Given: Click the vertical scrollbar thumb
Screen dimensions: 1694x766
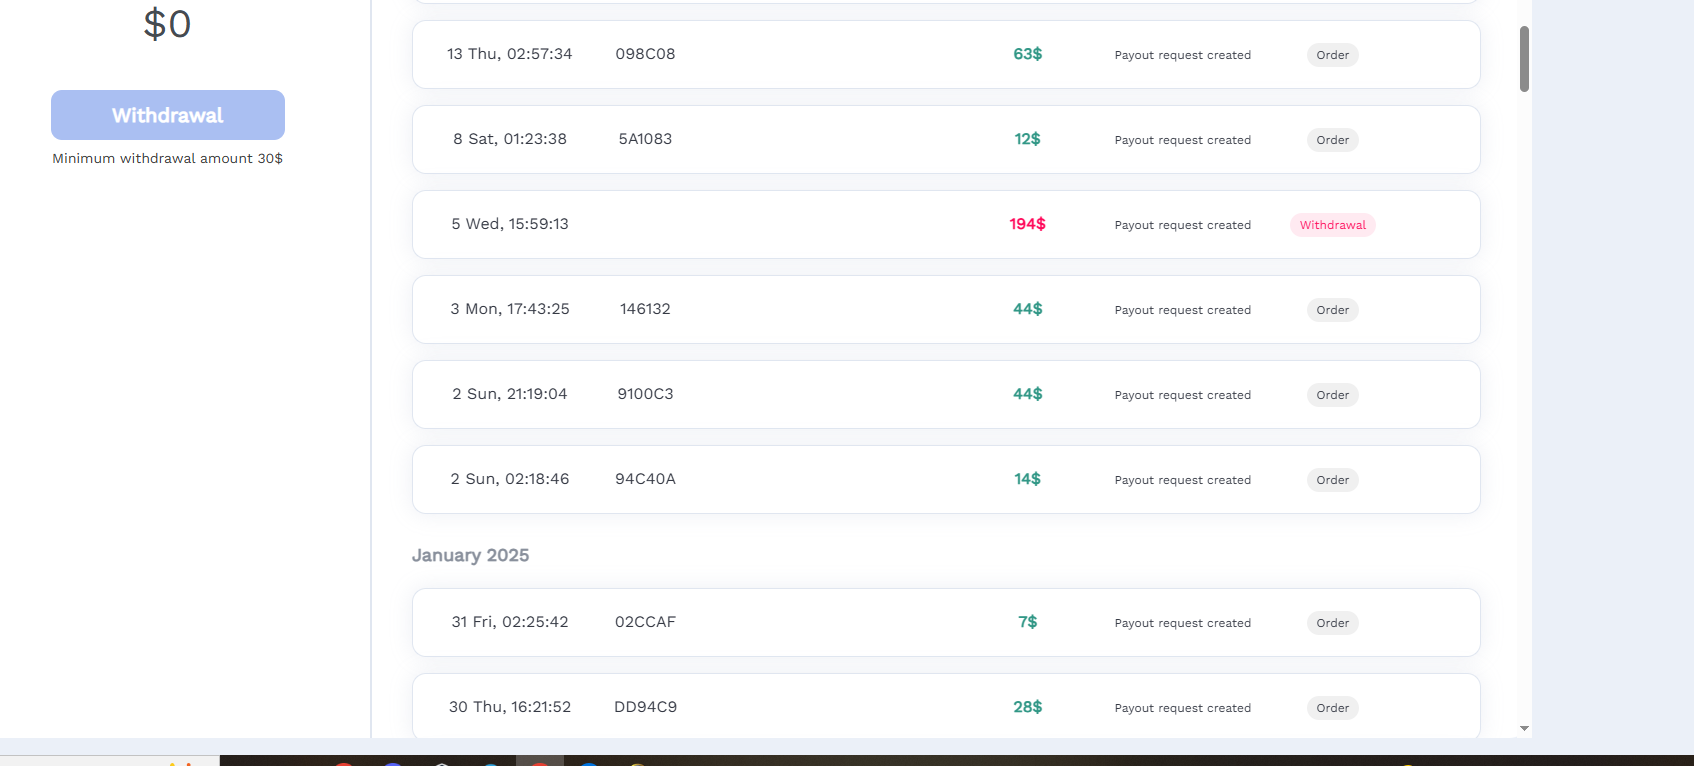Looking at the screenshot, I should (x=1524, y=59).
